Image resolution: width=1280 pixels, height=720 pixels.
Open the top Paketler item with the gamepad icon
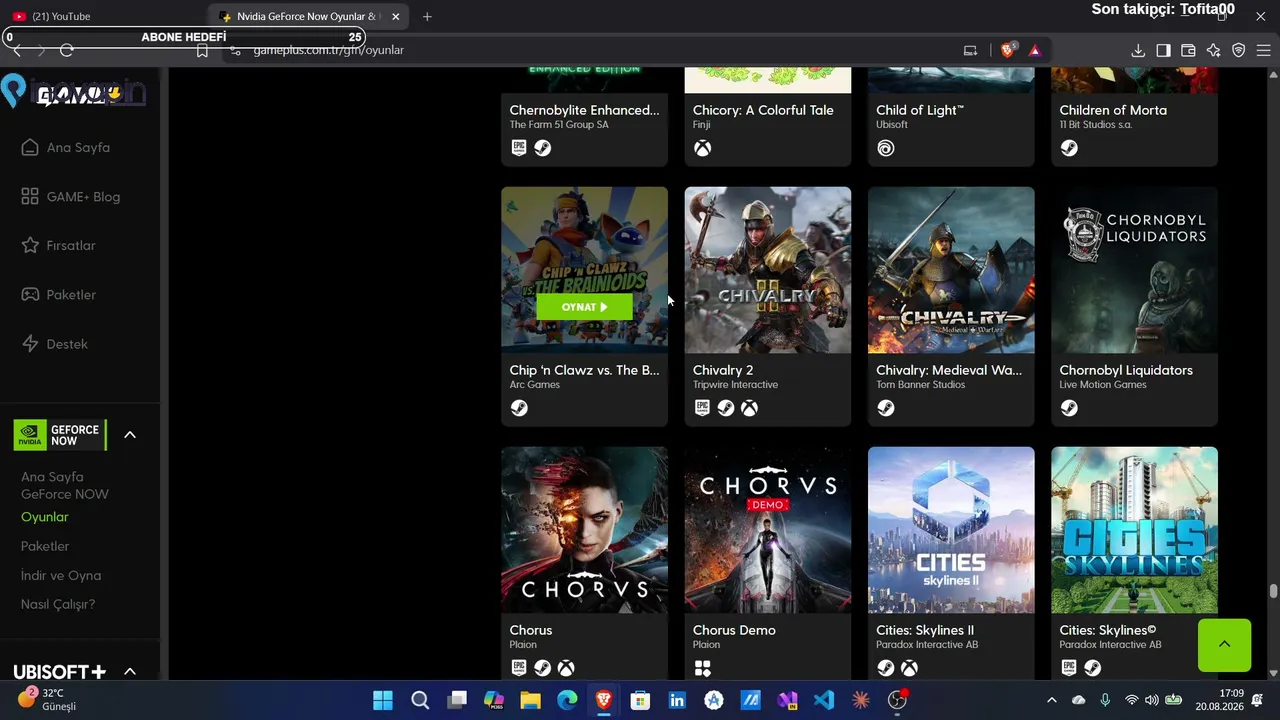pos(59,295)
